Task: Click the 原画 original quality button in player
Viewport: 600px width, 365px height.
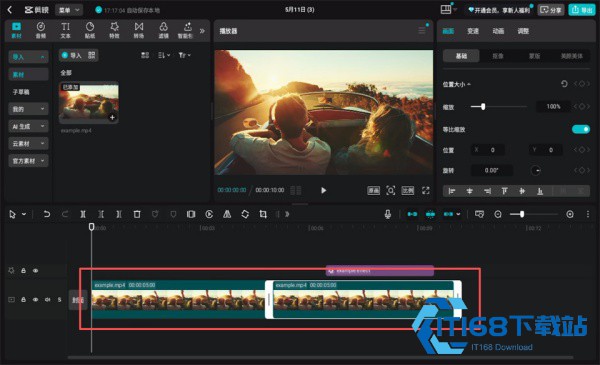Action: pyautogui.click(x=373, y=190)
